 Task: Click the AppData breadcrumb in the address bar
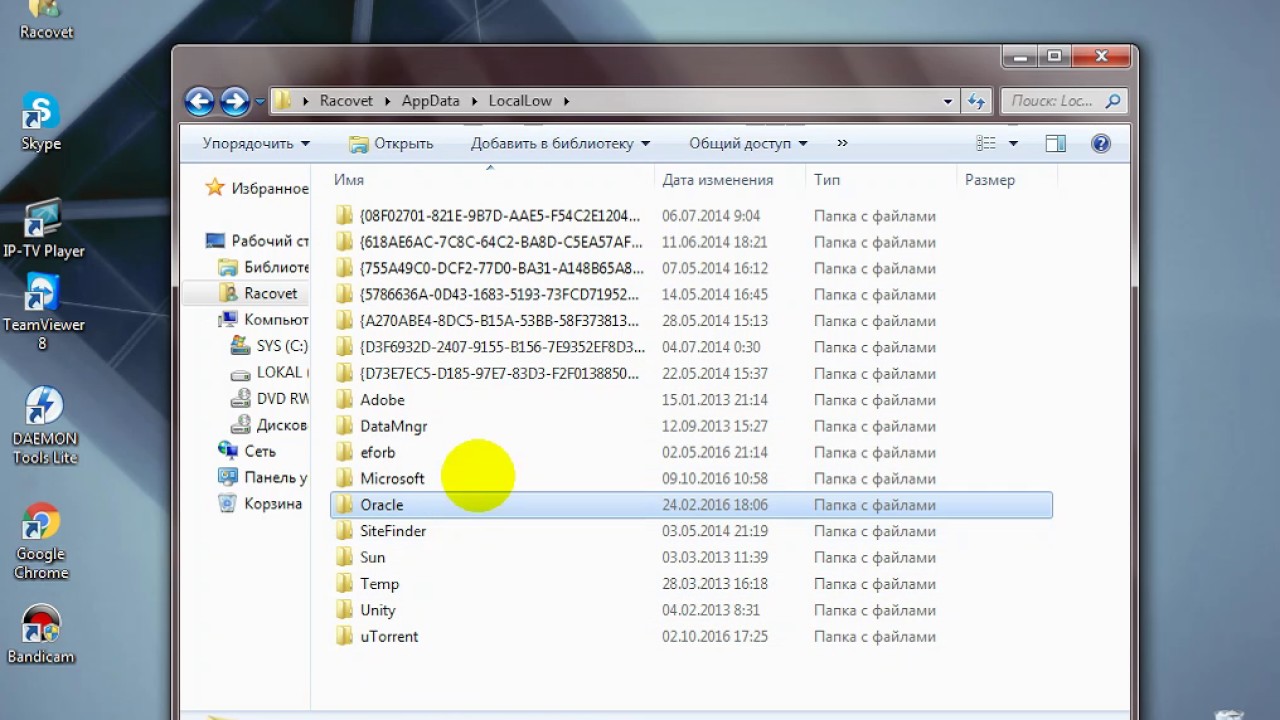[431, 101]
